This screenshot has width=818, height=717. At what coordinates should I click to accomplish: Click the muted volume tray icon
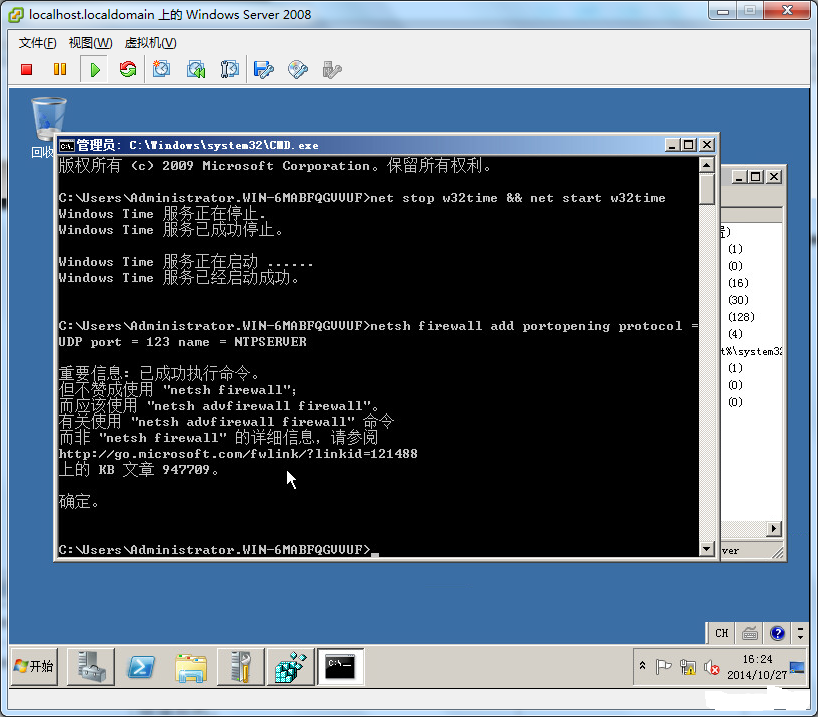click(x=712, y=667)
